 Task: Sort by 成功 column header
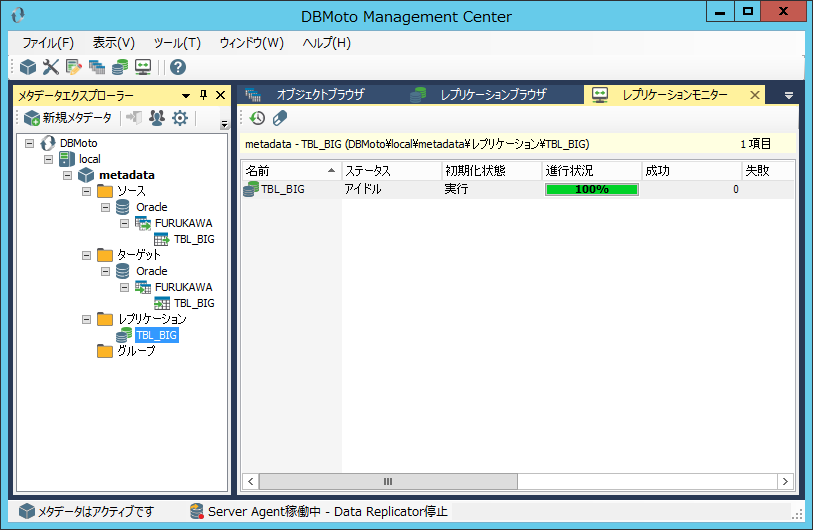pyautogui.click(x=692, y=171)
